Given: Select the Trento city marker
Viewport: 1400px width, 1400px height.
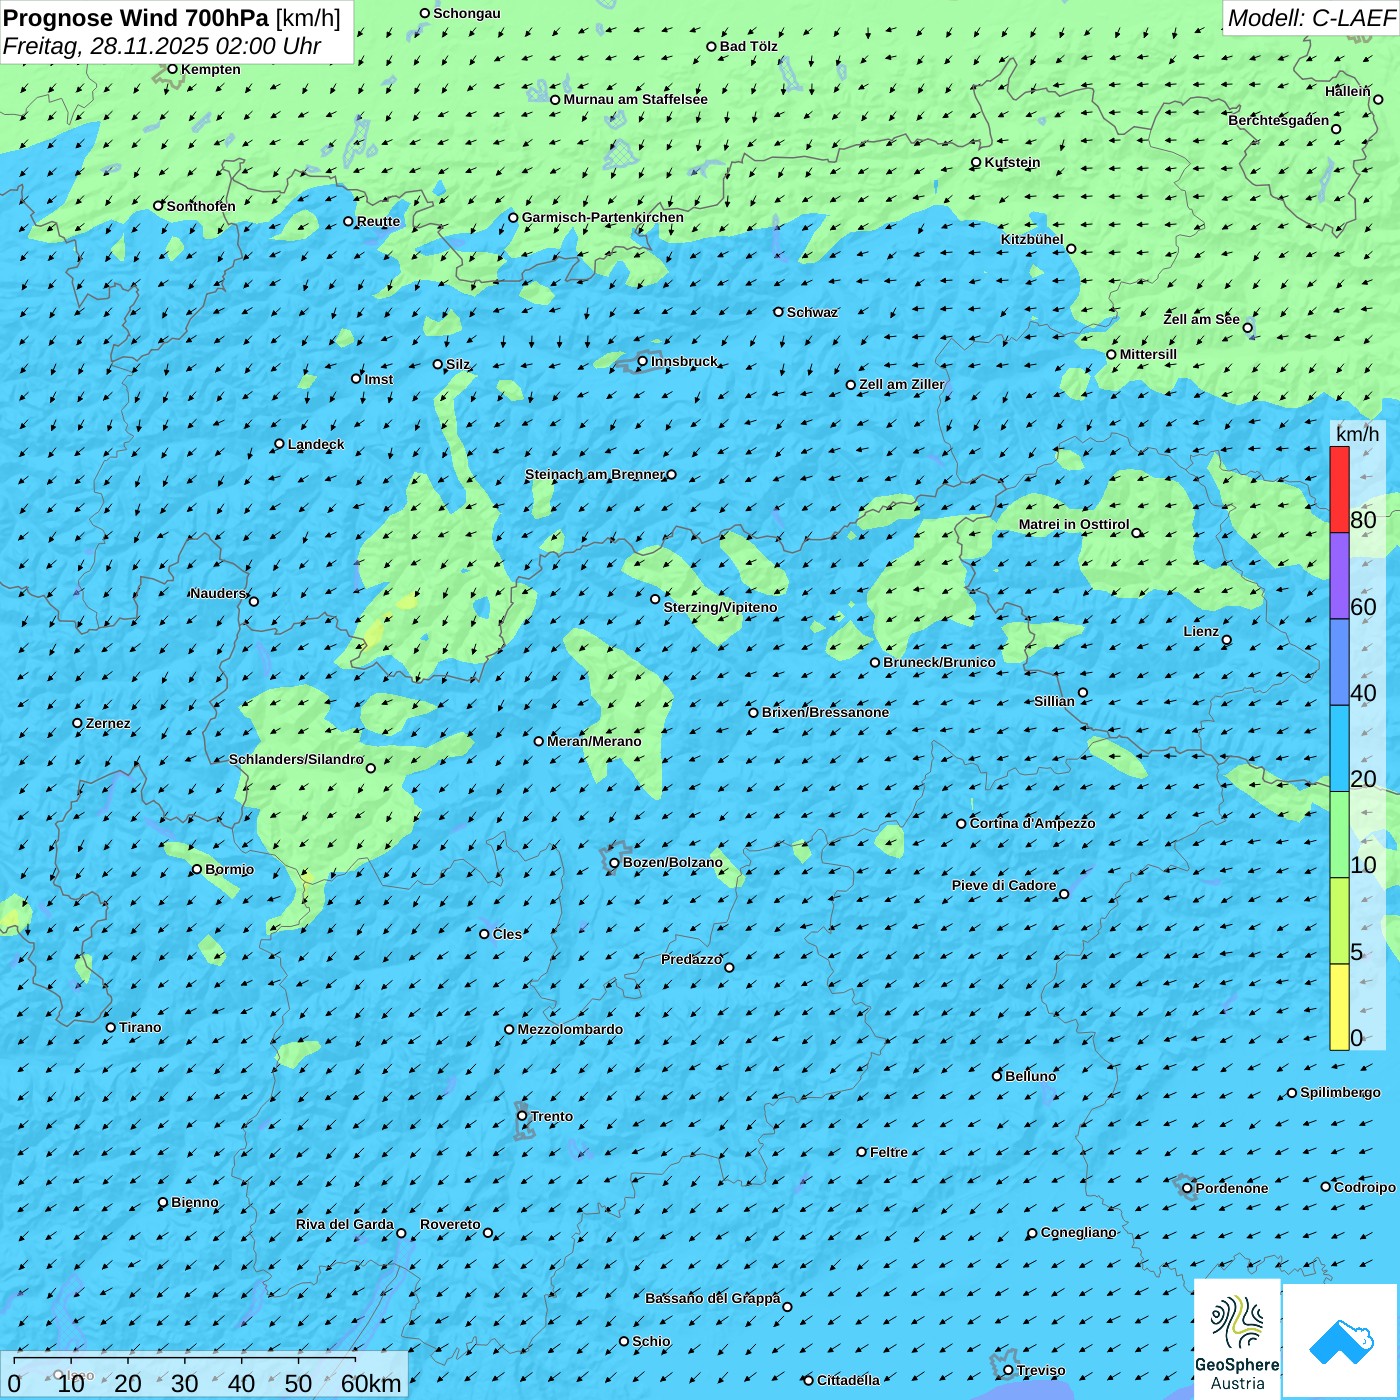Looking at the screenshot, I should 522,1116.
